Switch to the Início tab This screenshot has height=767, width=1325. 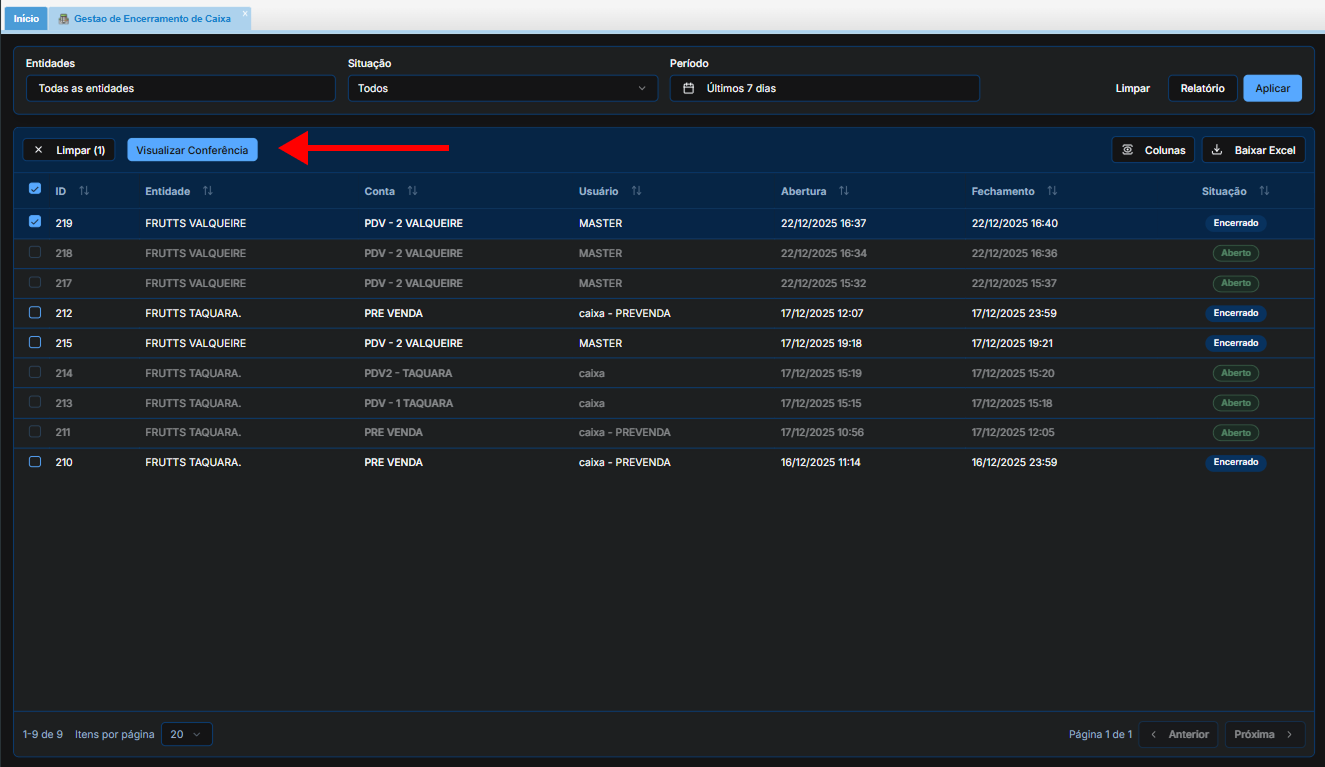pyautogui.click(x=26, y=19)
